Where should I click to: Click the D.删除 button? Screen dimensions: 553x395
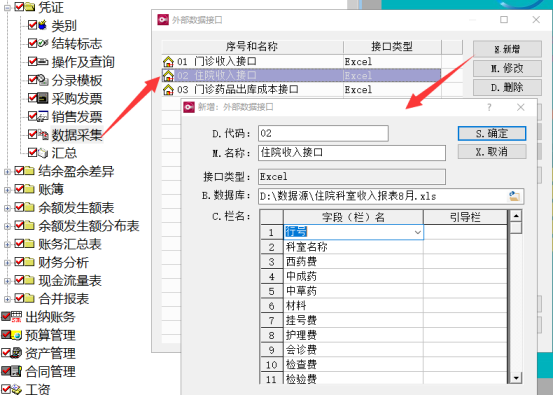[507, 87]
